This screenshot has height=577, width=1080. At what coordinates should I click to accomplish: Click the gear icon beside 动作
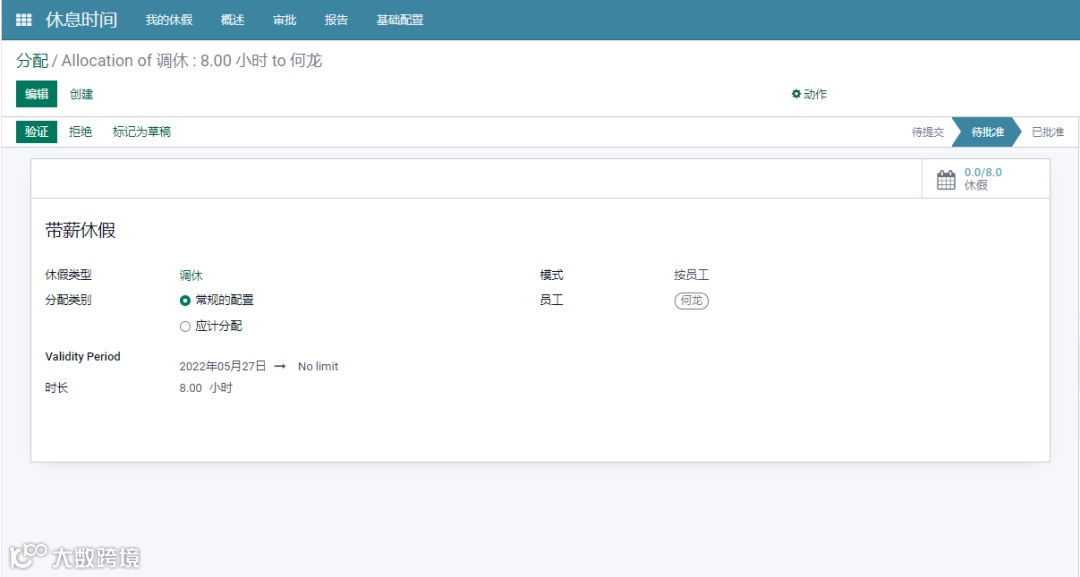point(796,94)
